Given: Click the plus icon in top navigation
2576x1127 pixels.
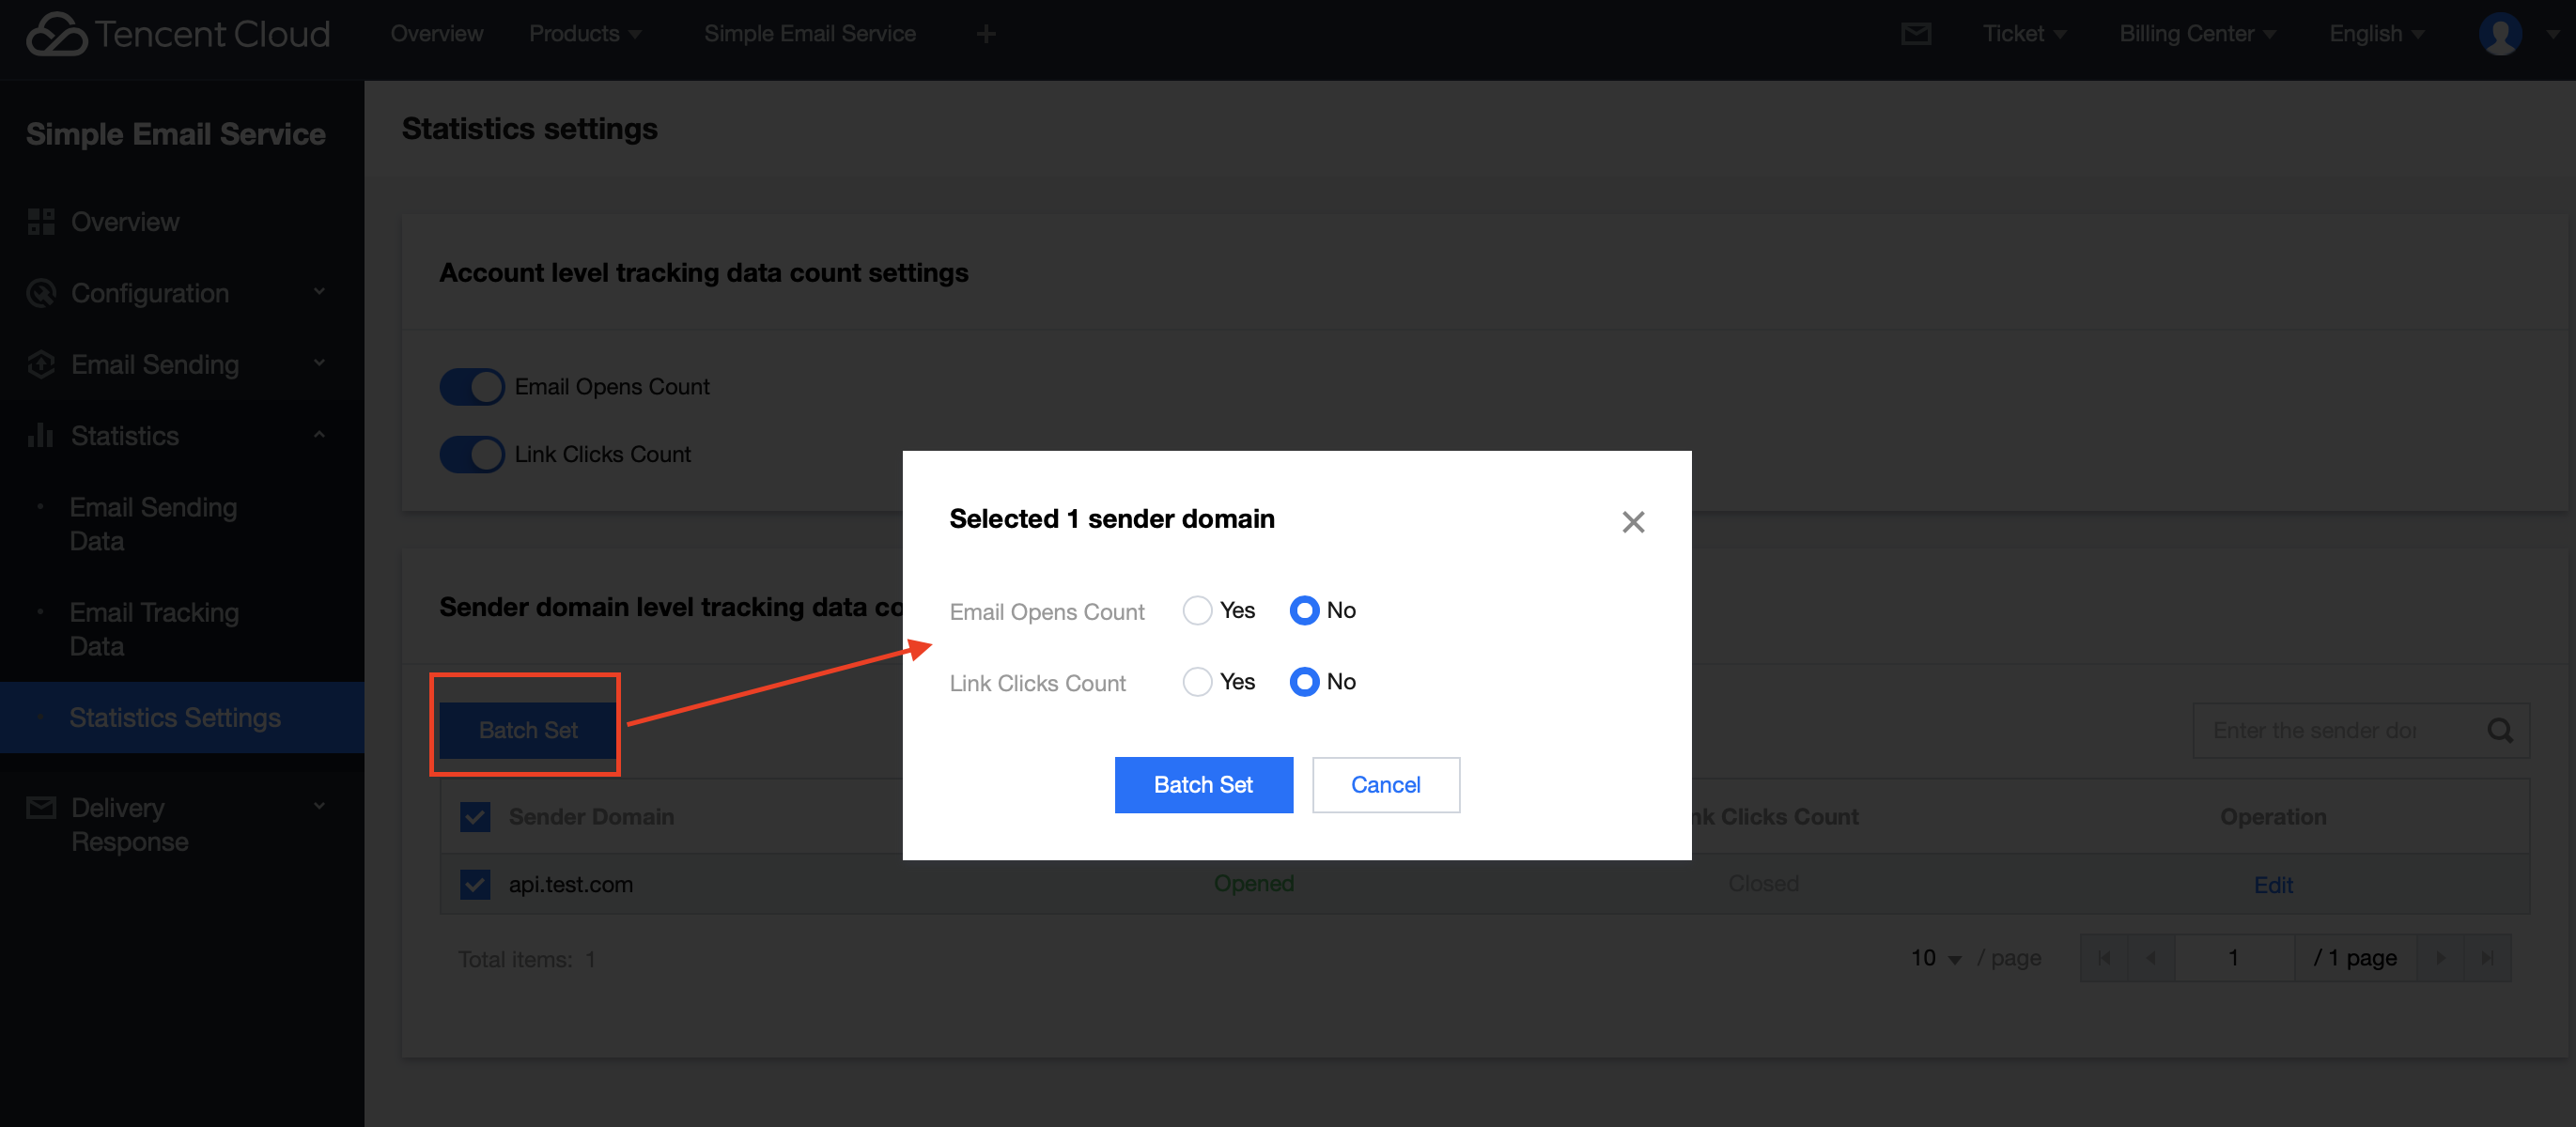Looking at the screenshot, I should (986, 34).
